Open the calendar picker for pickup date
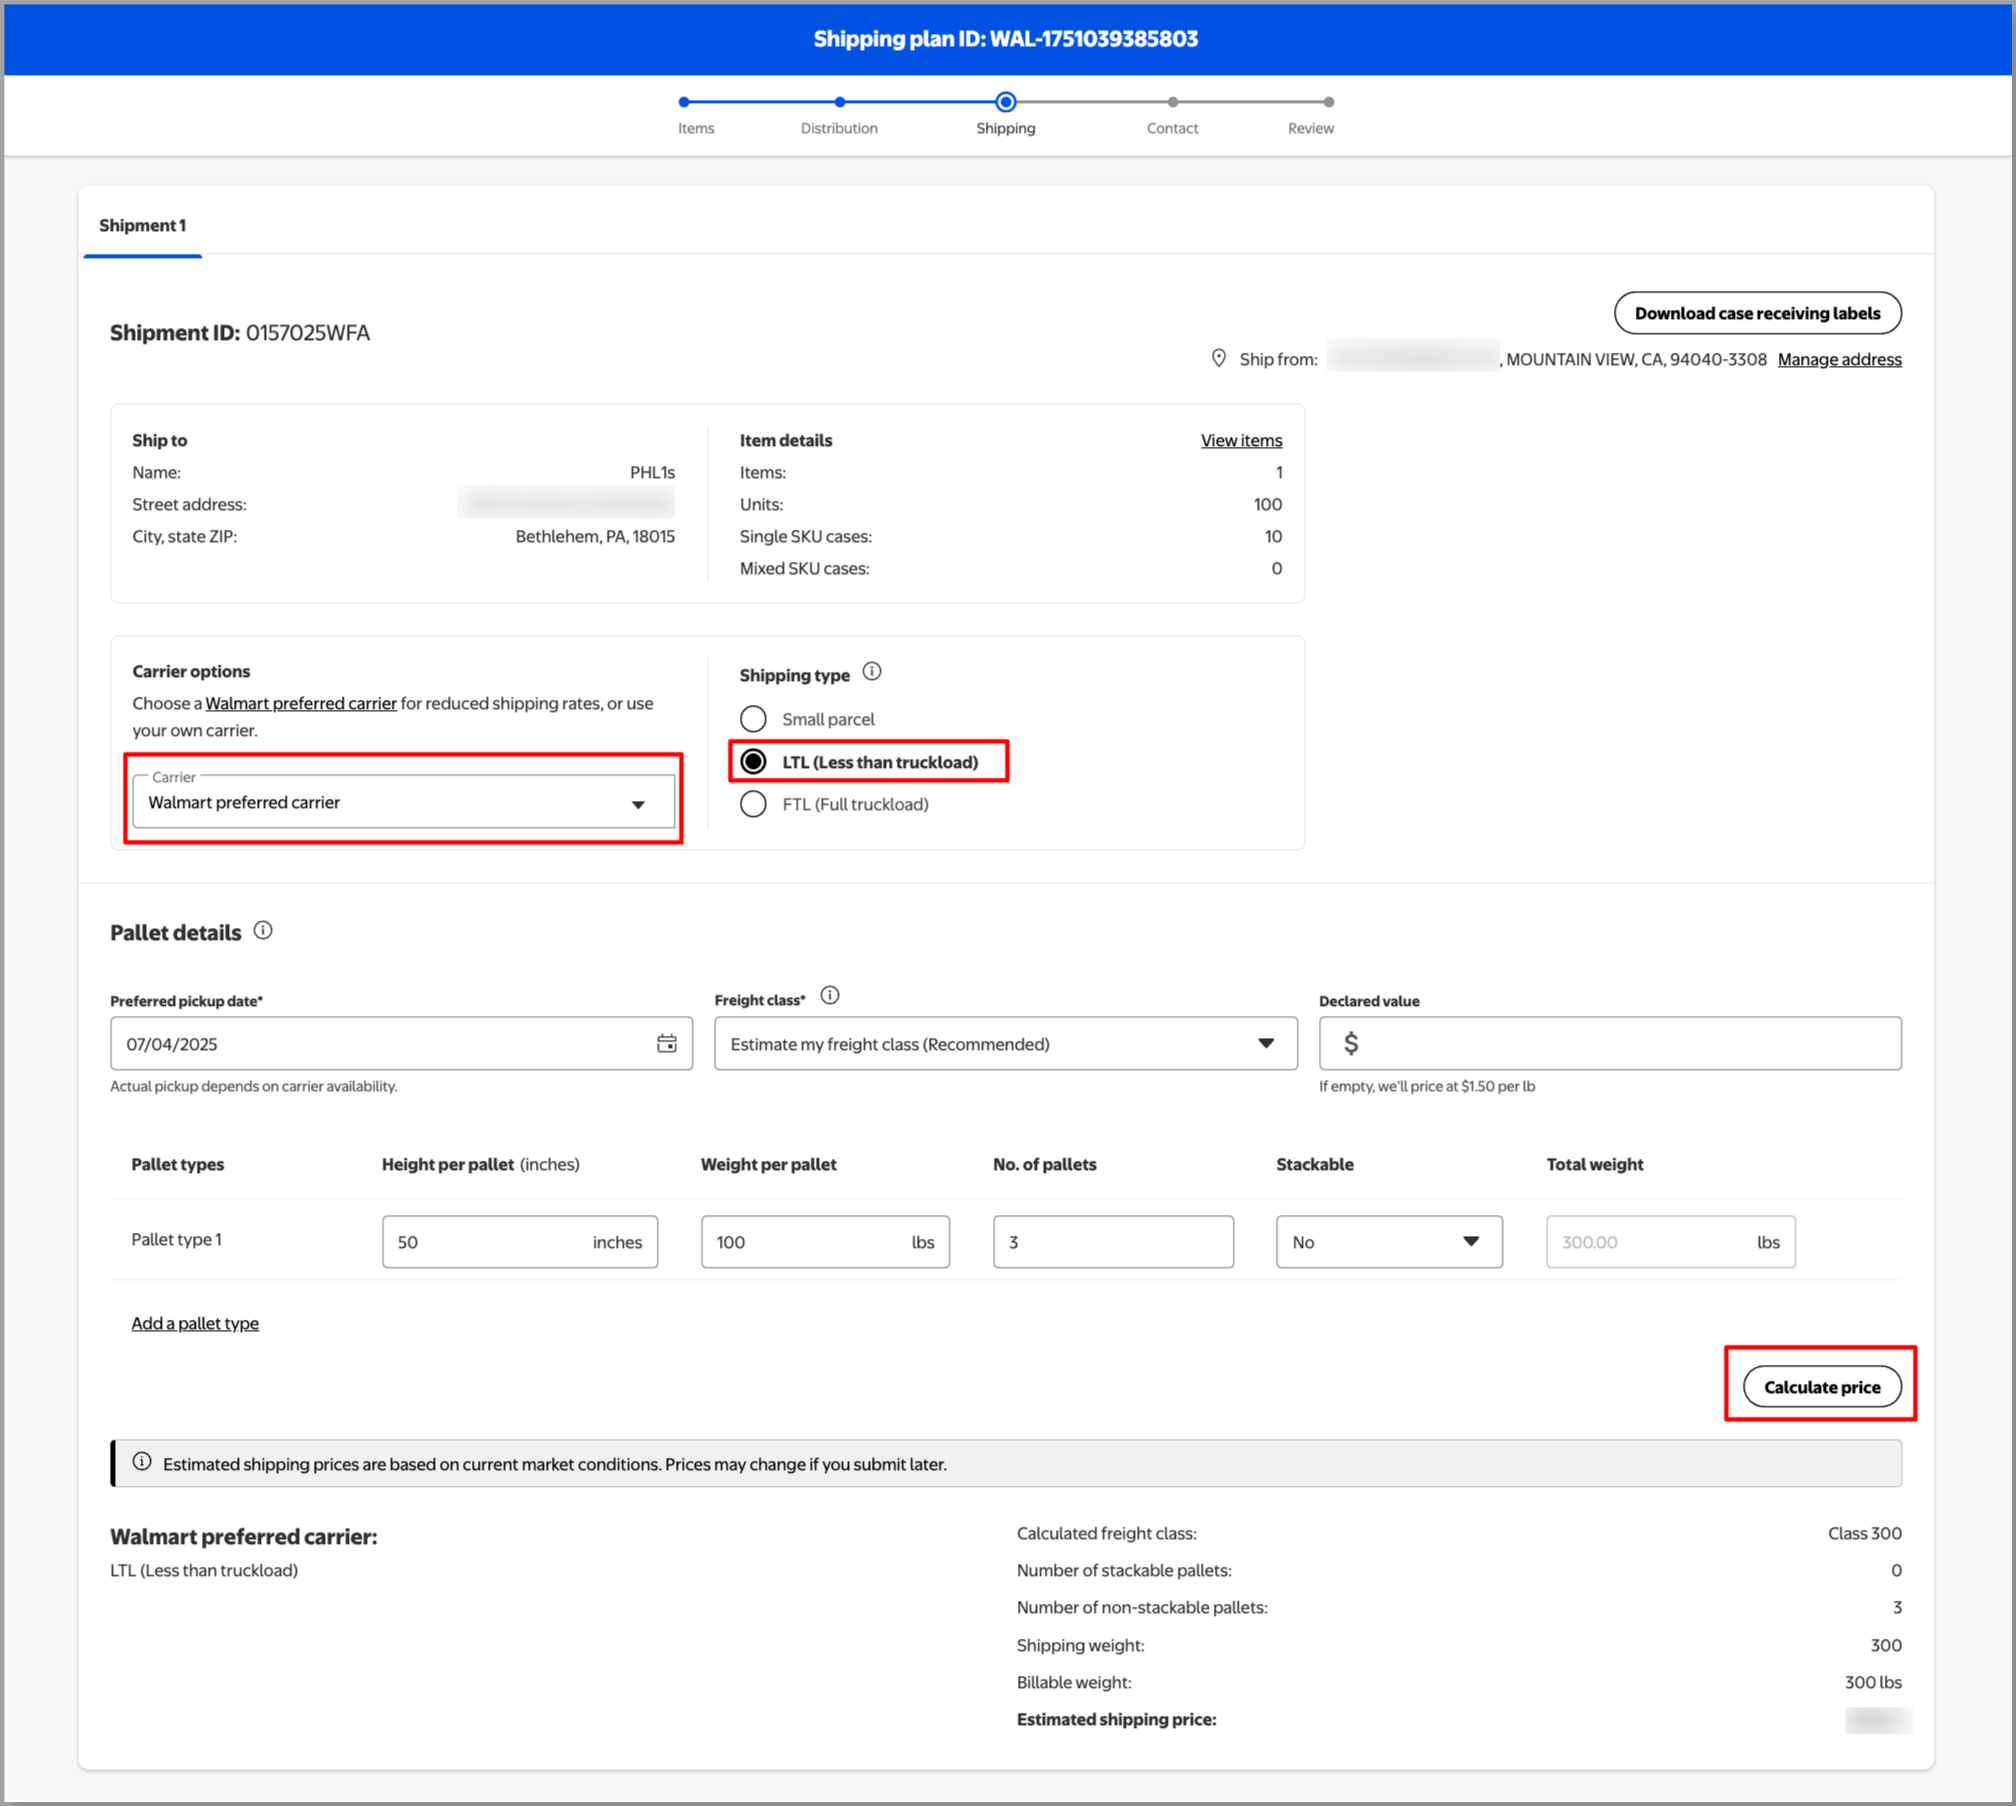This screenshot has width=2016, height=1806. coord(667,1044)
